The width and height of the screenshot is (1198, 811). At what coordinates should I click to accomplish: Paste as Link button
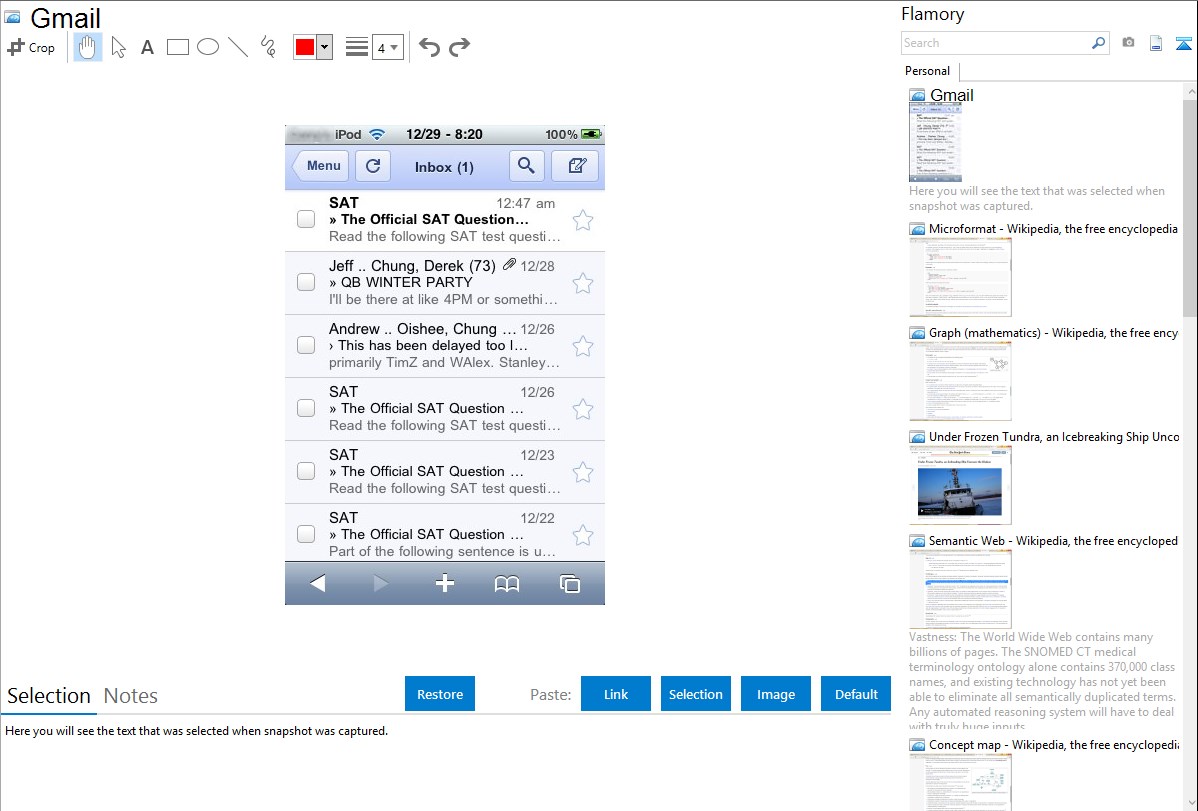[616, 694]
